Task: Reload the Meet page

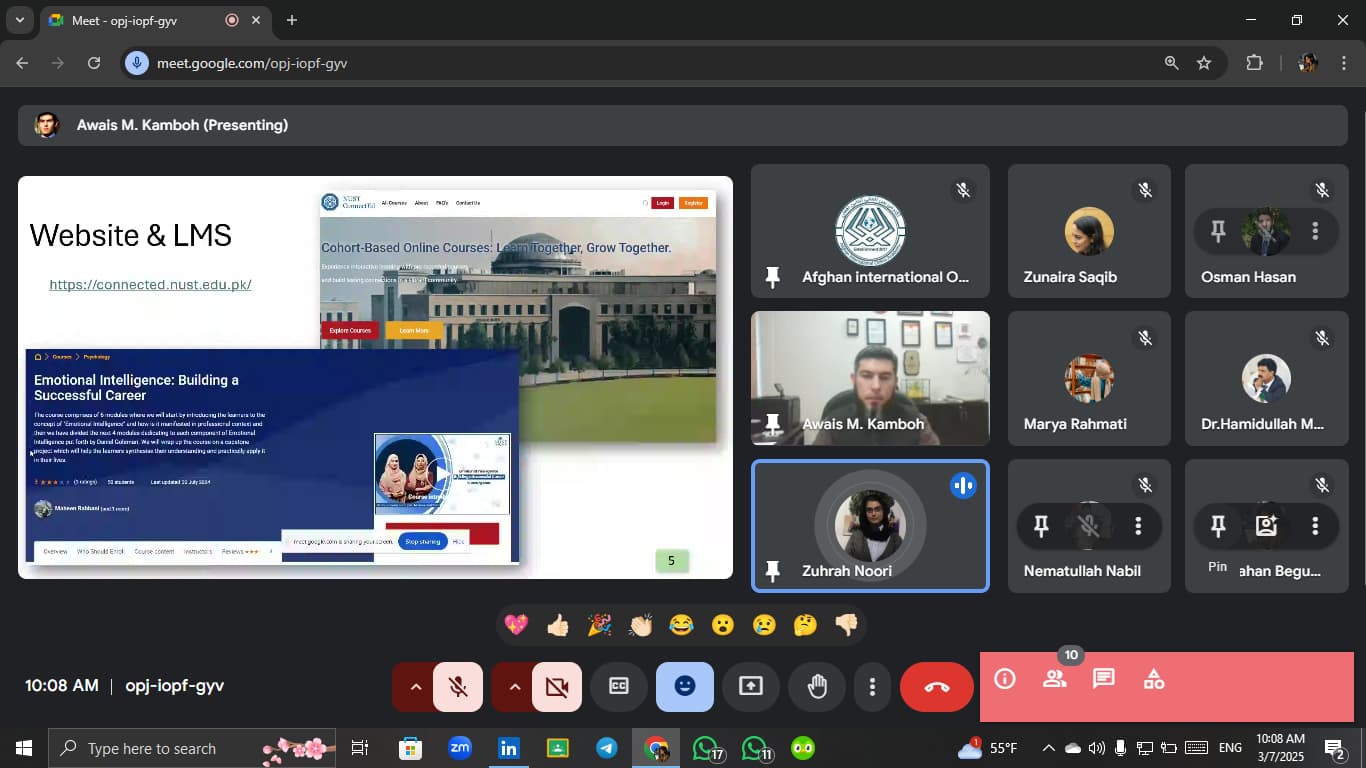Action: [x=94, y=63]
